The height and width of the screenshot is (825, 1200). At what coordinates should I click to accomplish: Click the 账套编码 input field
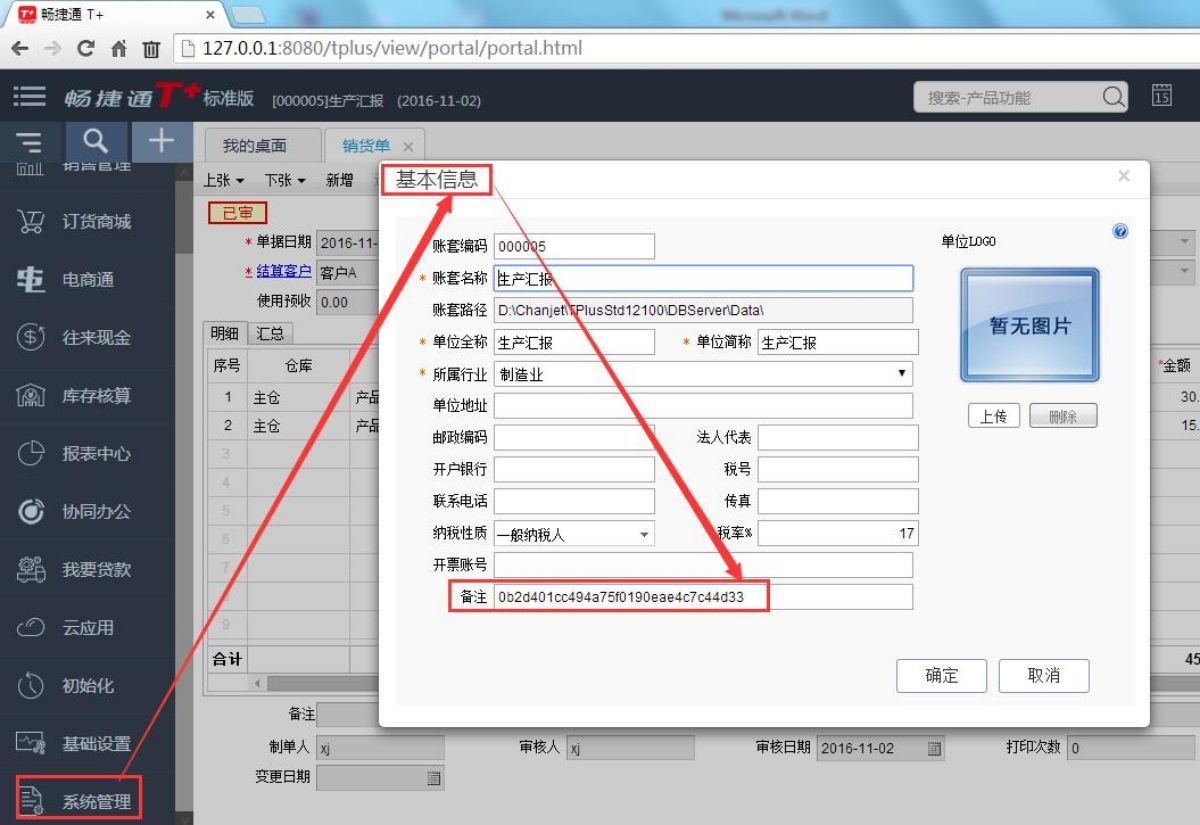pos(575,246)
